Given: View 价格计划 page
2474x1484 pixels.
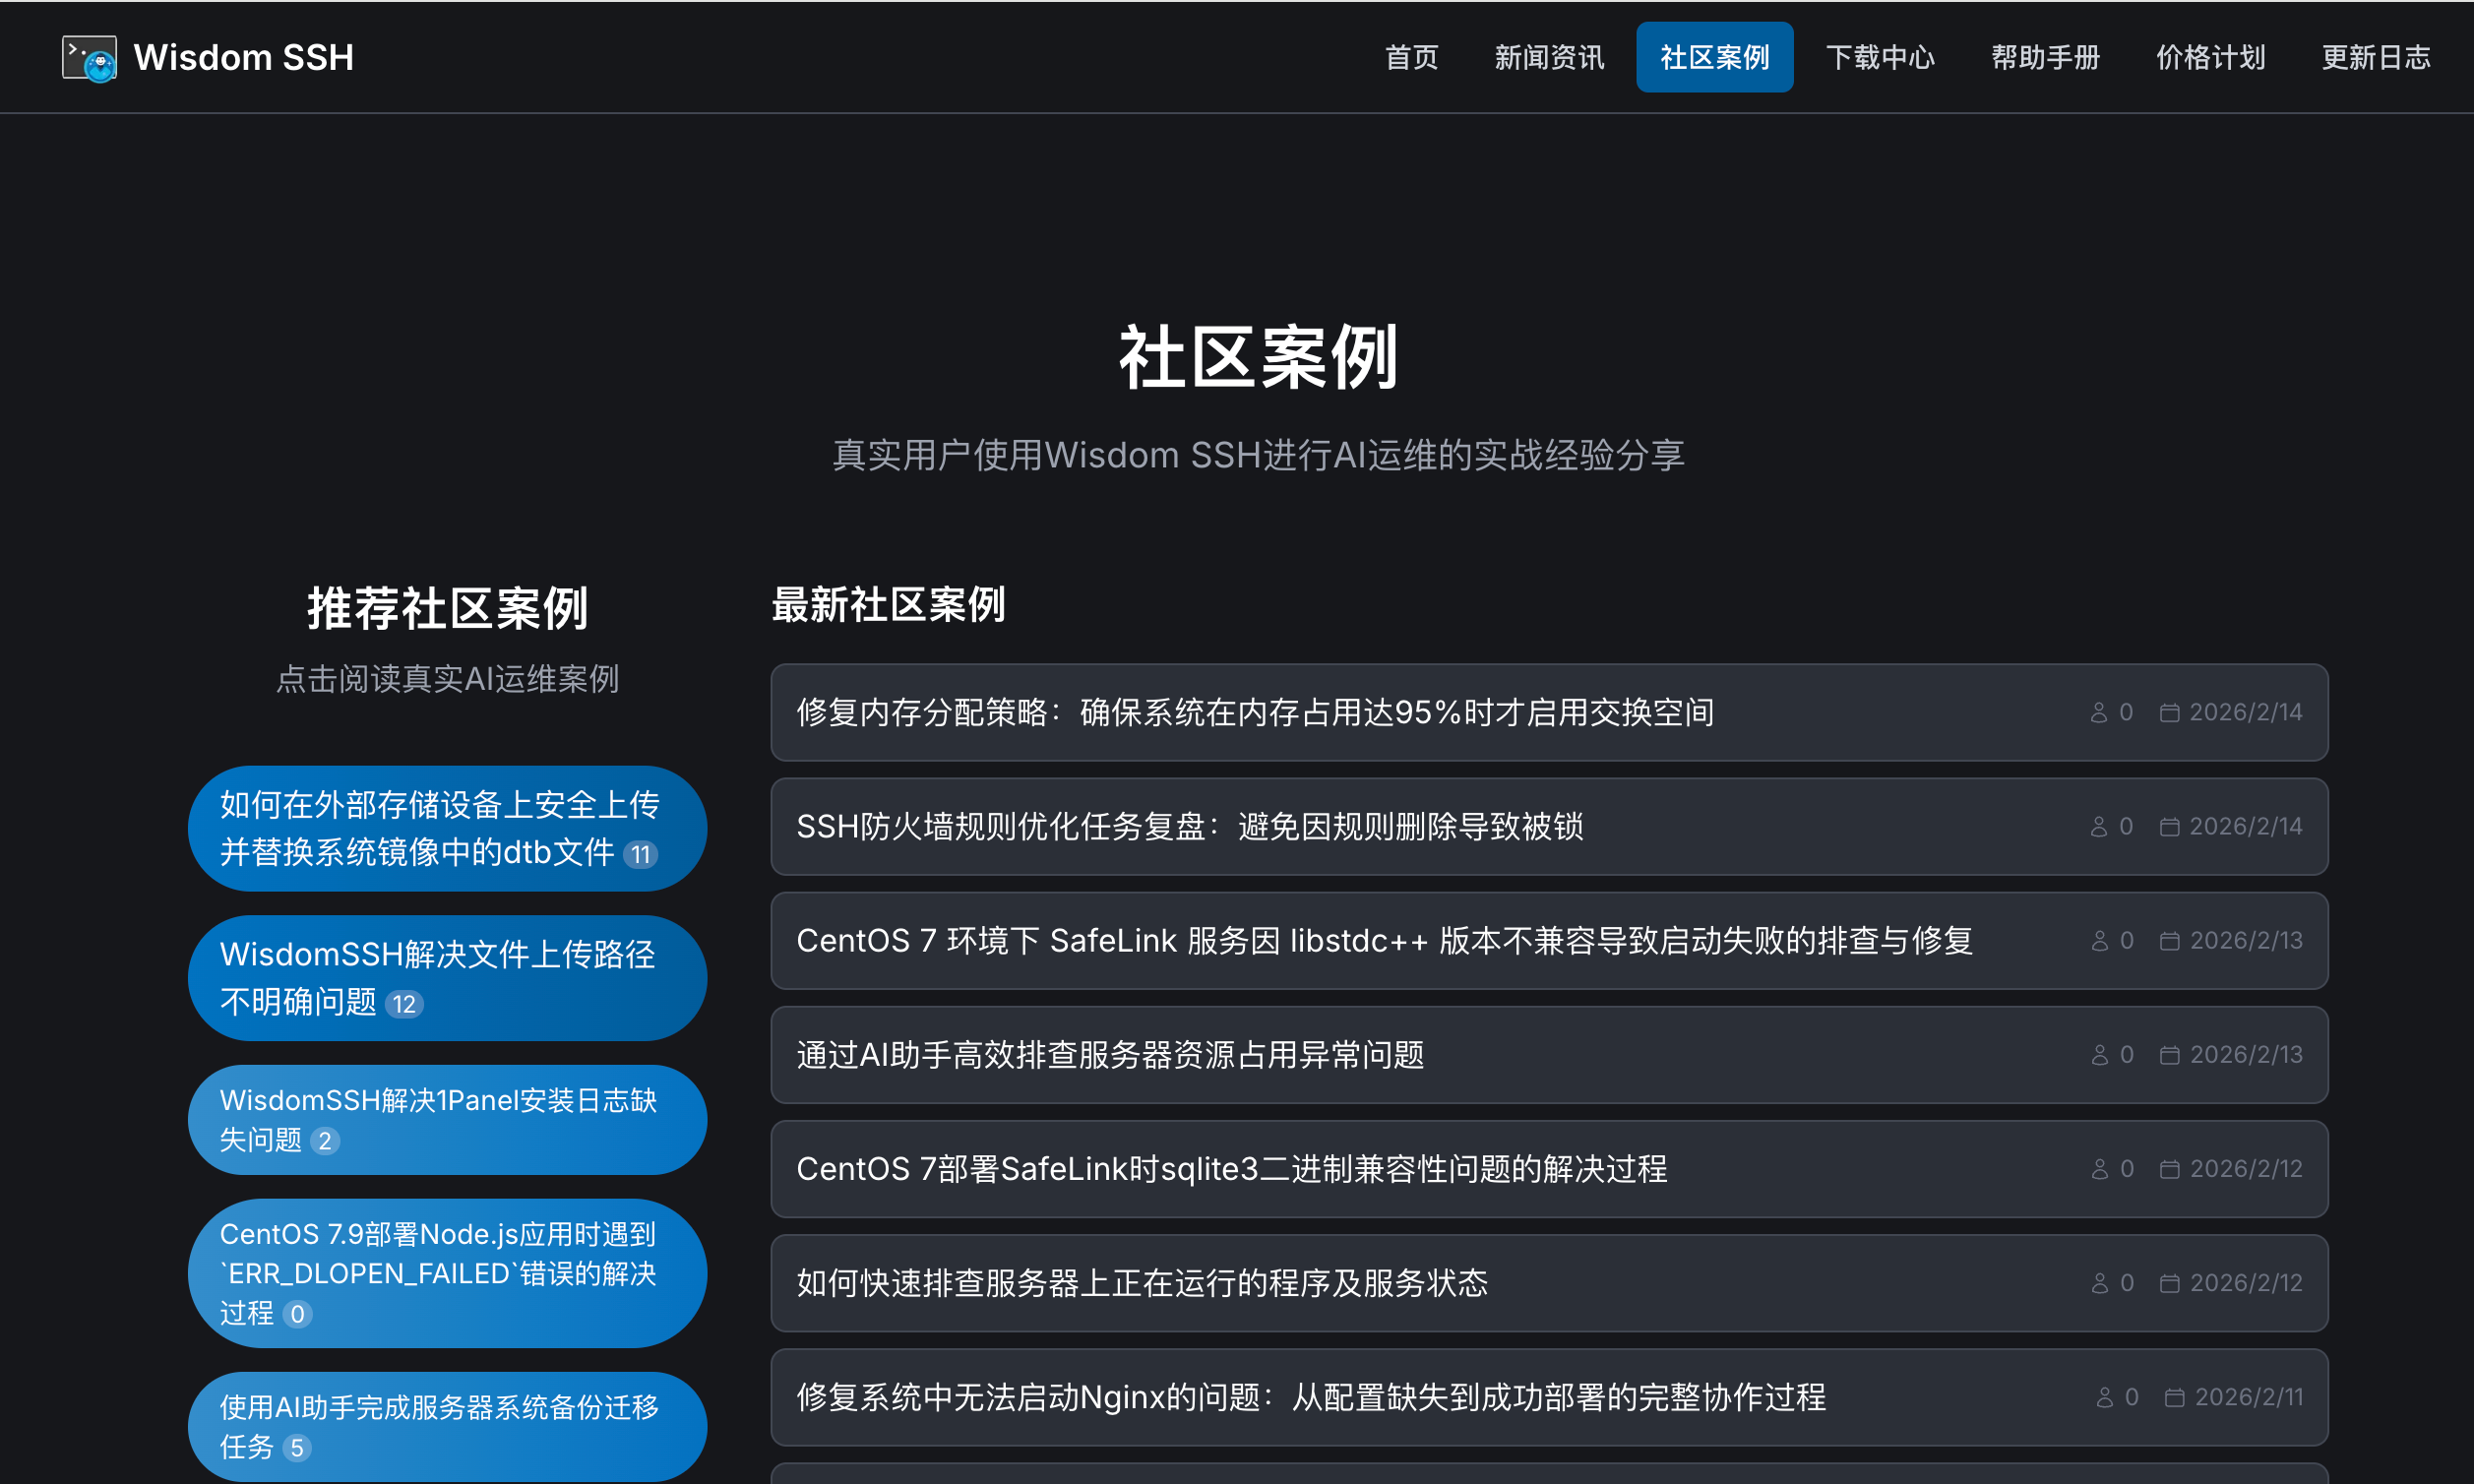Looking at the screenshot, I should [x=2209, y=57].
